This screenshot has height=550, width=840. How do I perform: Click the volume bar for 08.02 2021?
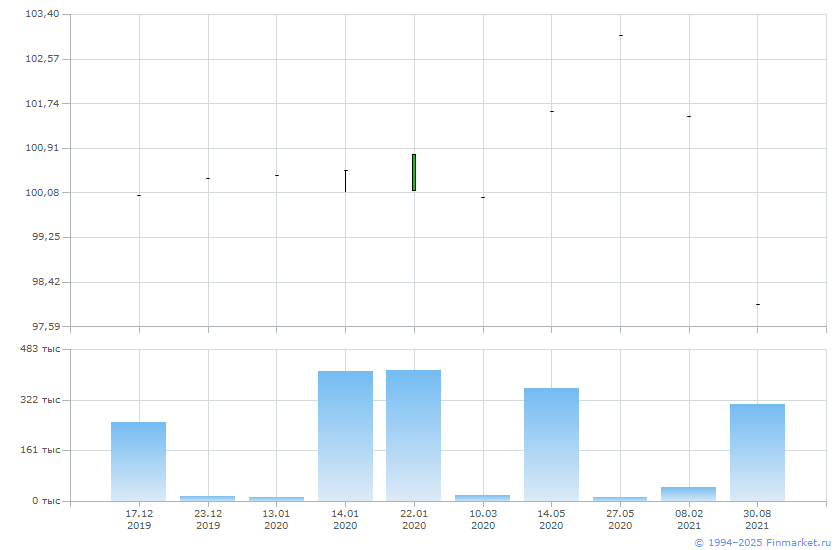688,494
